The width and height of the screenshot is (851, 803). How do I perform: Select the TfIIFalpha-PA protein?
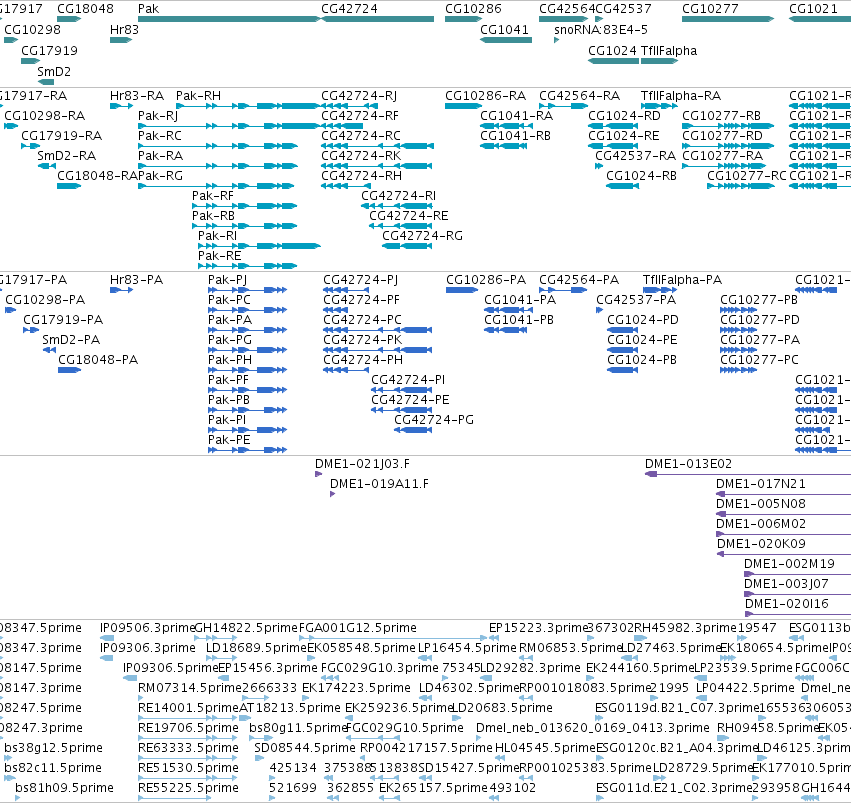pyautogui.click(x=660, y=290)
